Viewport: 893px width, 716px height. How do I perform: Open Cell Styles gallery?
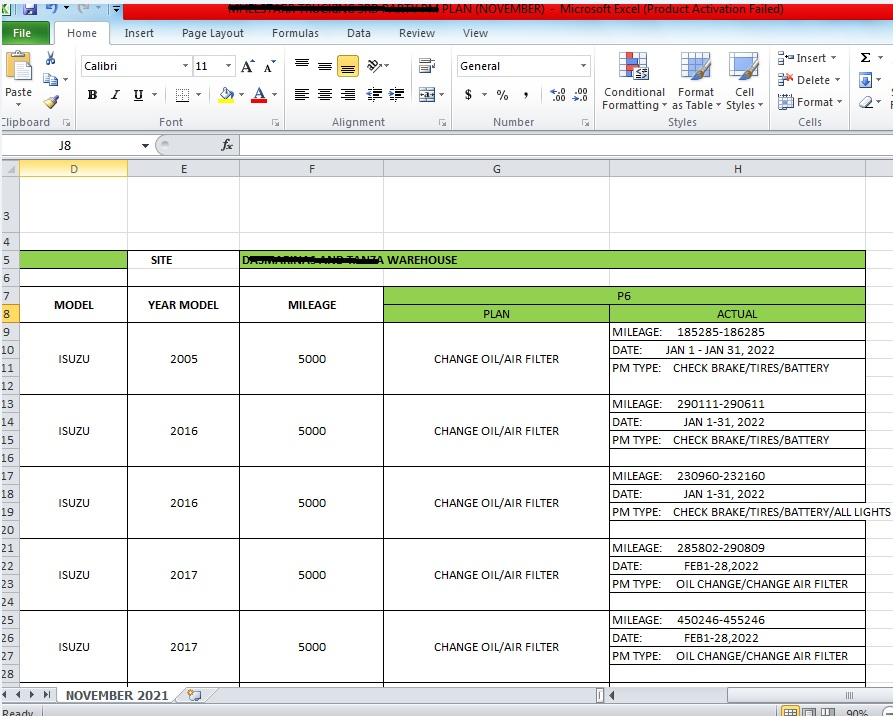(x=744, y=81)
